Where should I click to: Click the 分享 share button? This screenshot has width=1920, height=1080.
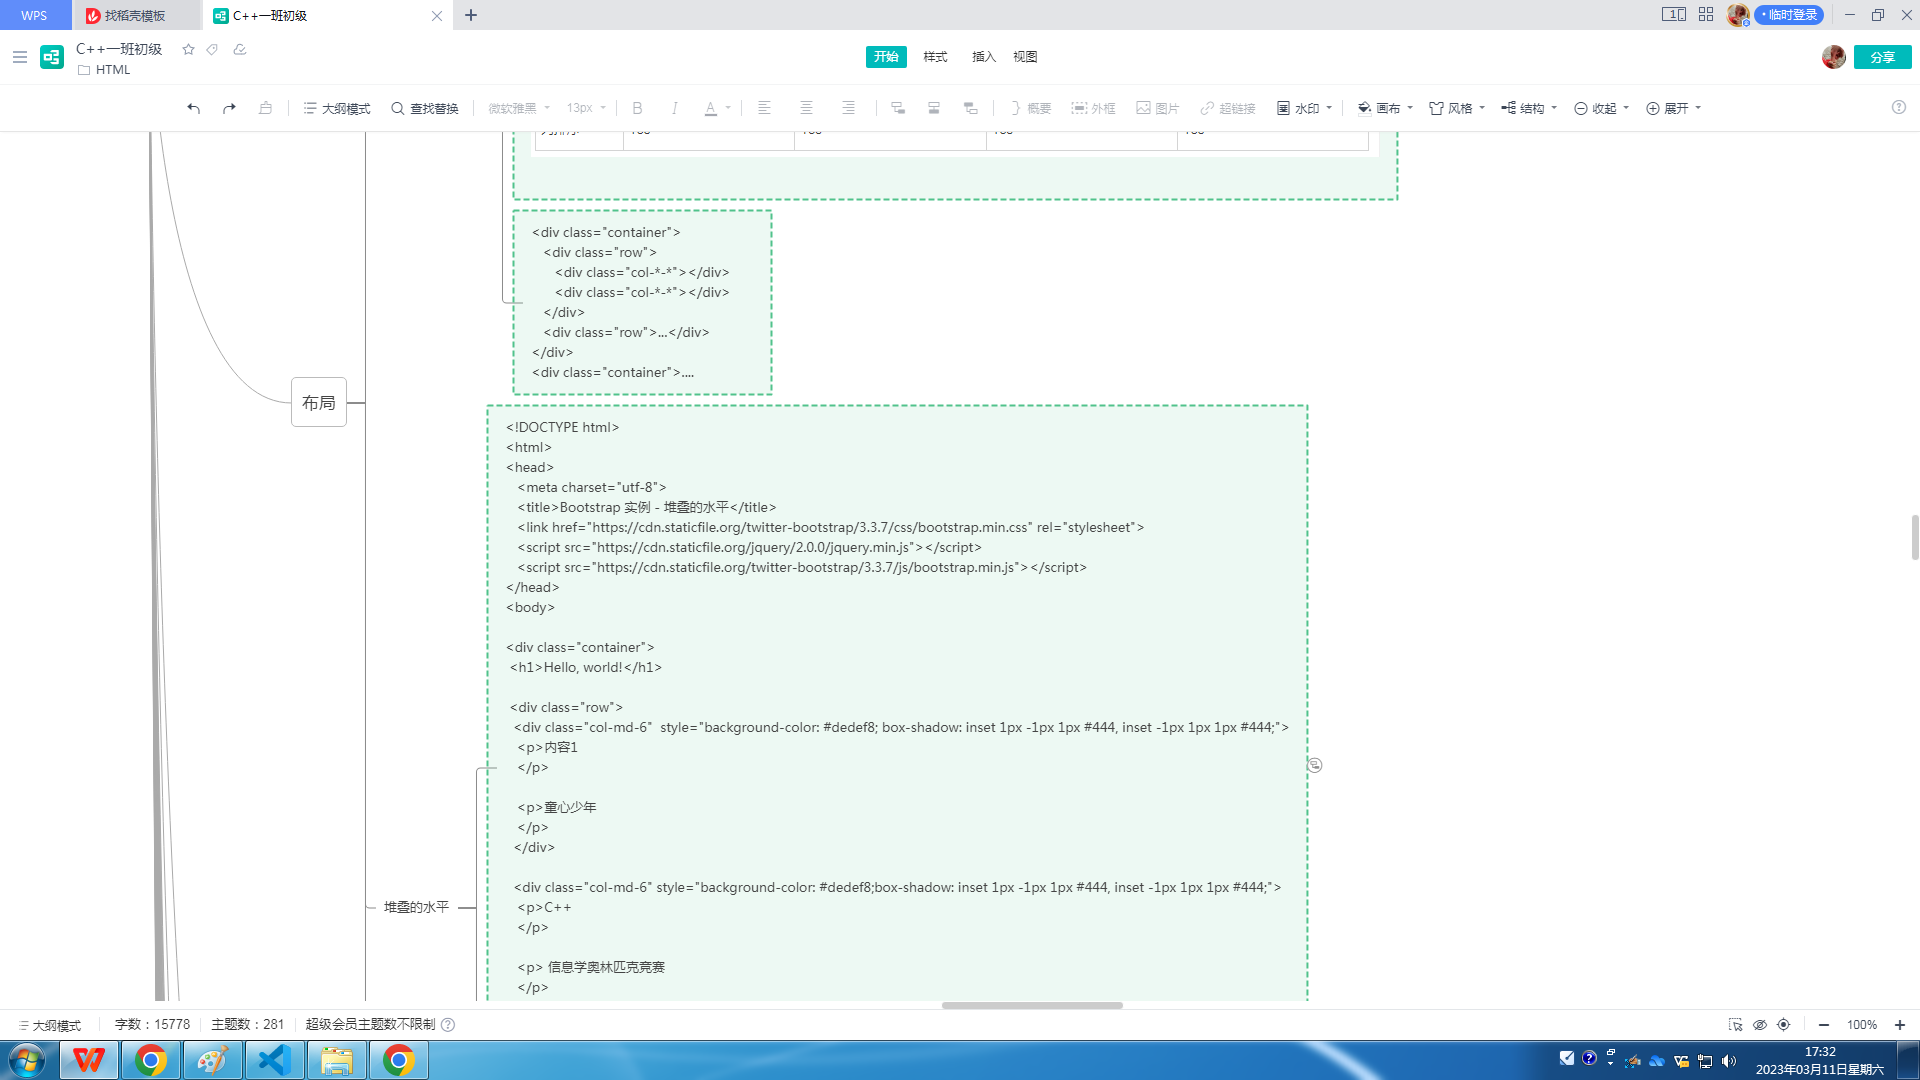pos(1882,57)
